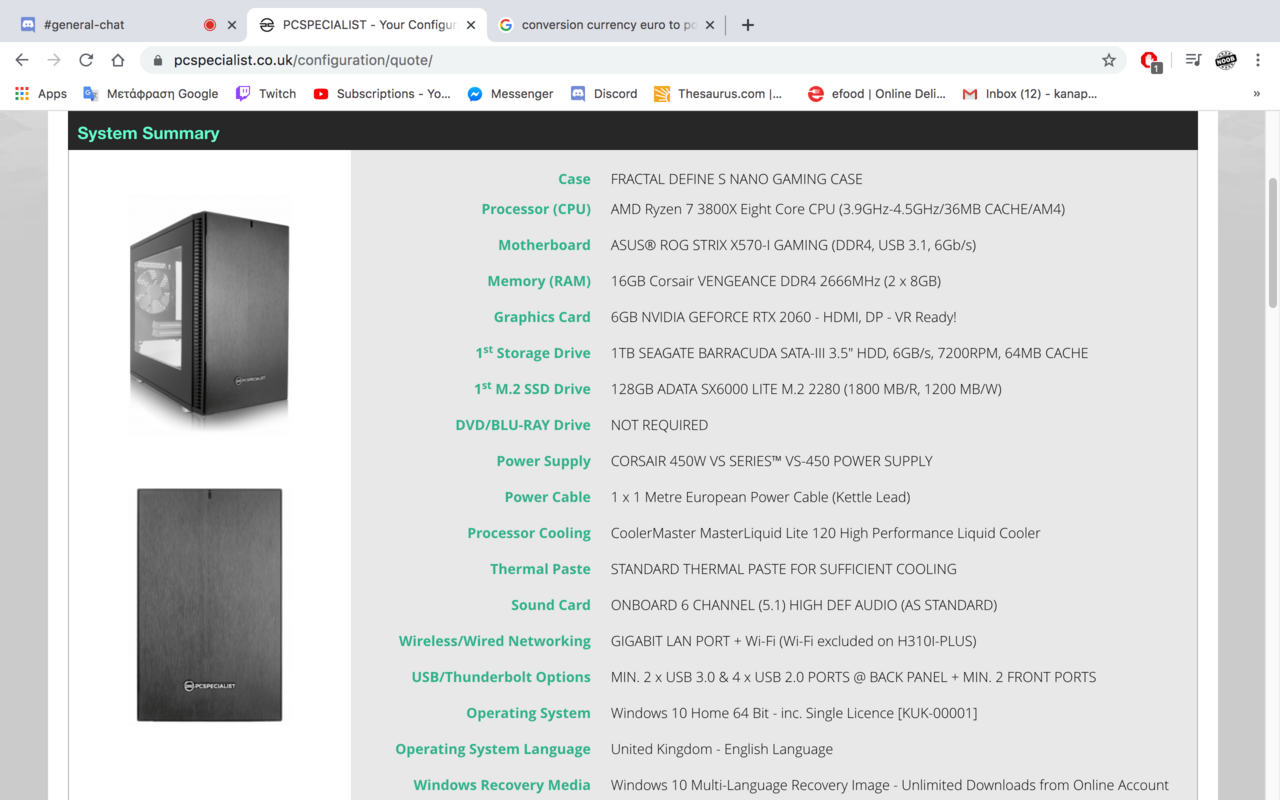Click the Windows 10 Home 64 Bit text

(x=794, y=713)
